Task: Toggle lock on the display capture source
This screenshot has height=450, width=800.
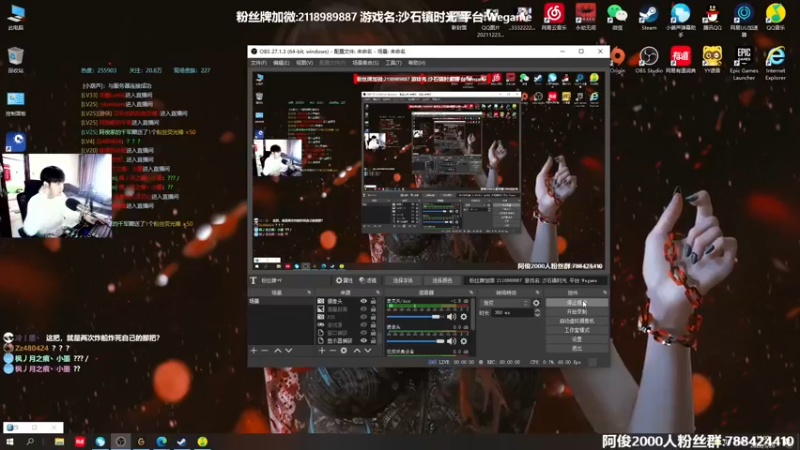Action: point(373,340)
